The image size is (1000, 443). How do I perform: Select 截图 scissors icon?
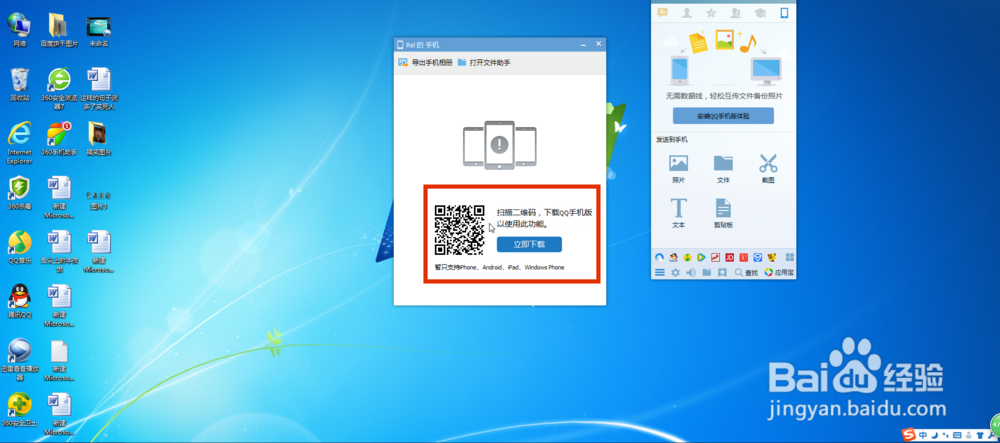(768, 169)
